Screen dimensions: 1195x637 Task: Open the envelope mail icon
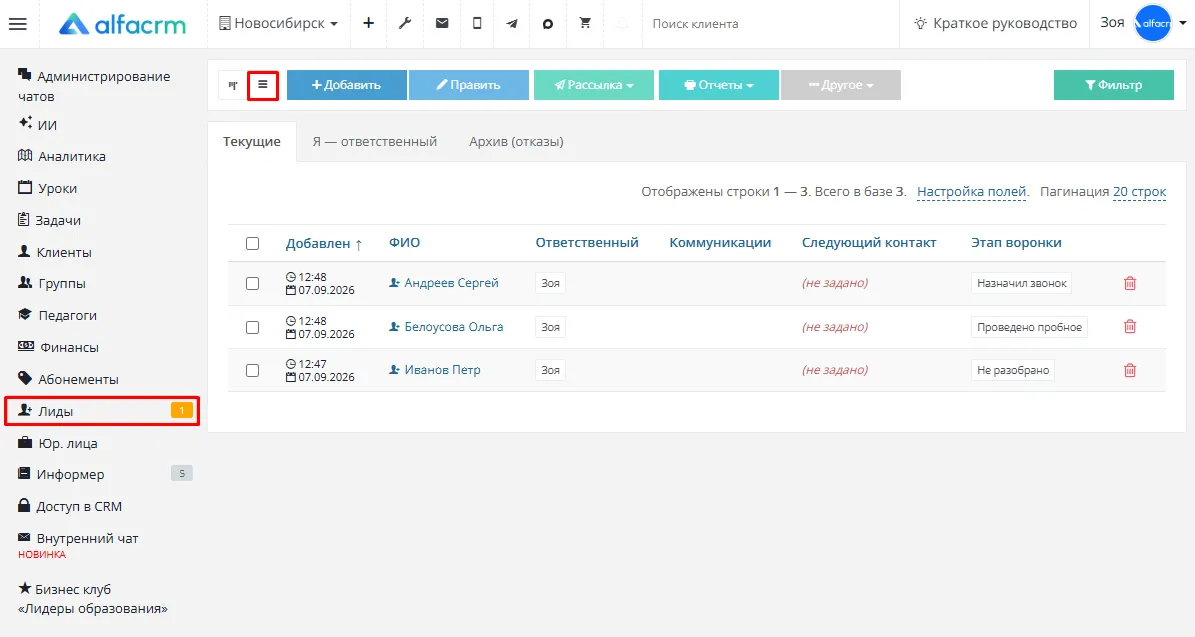(442, 24)
